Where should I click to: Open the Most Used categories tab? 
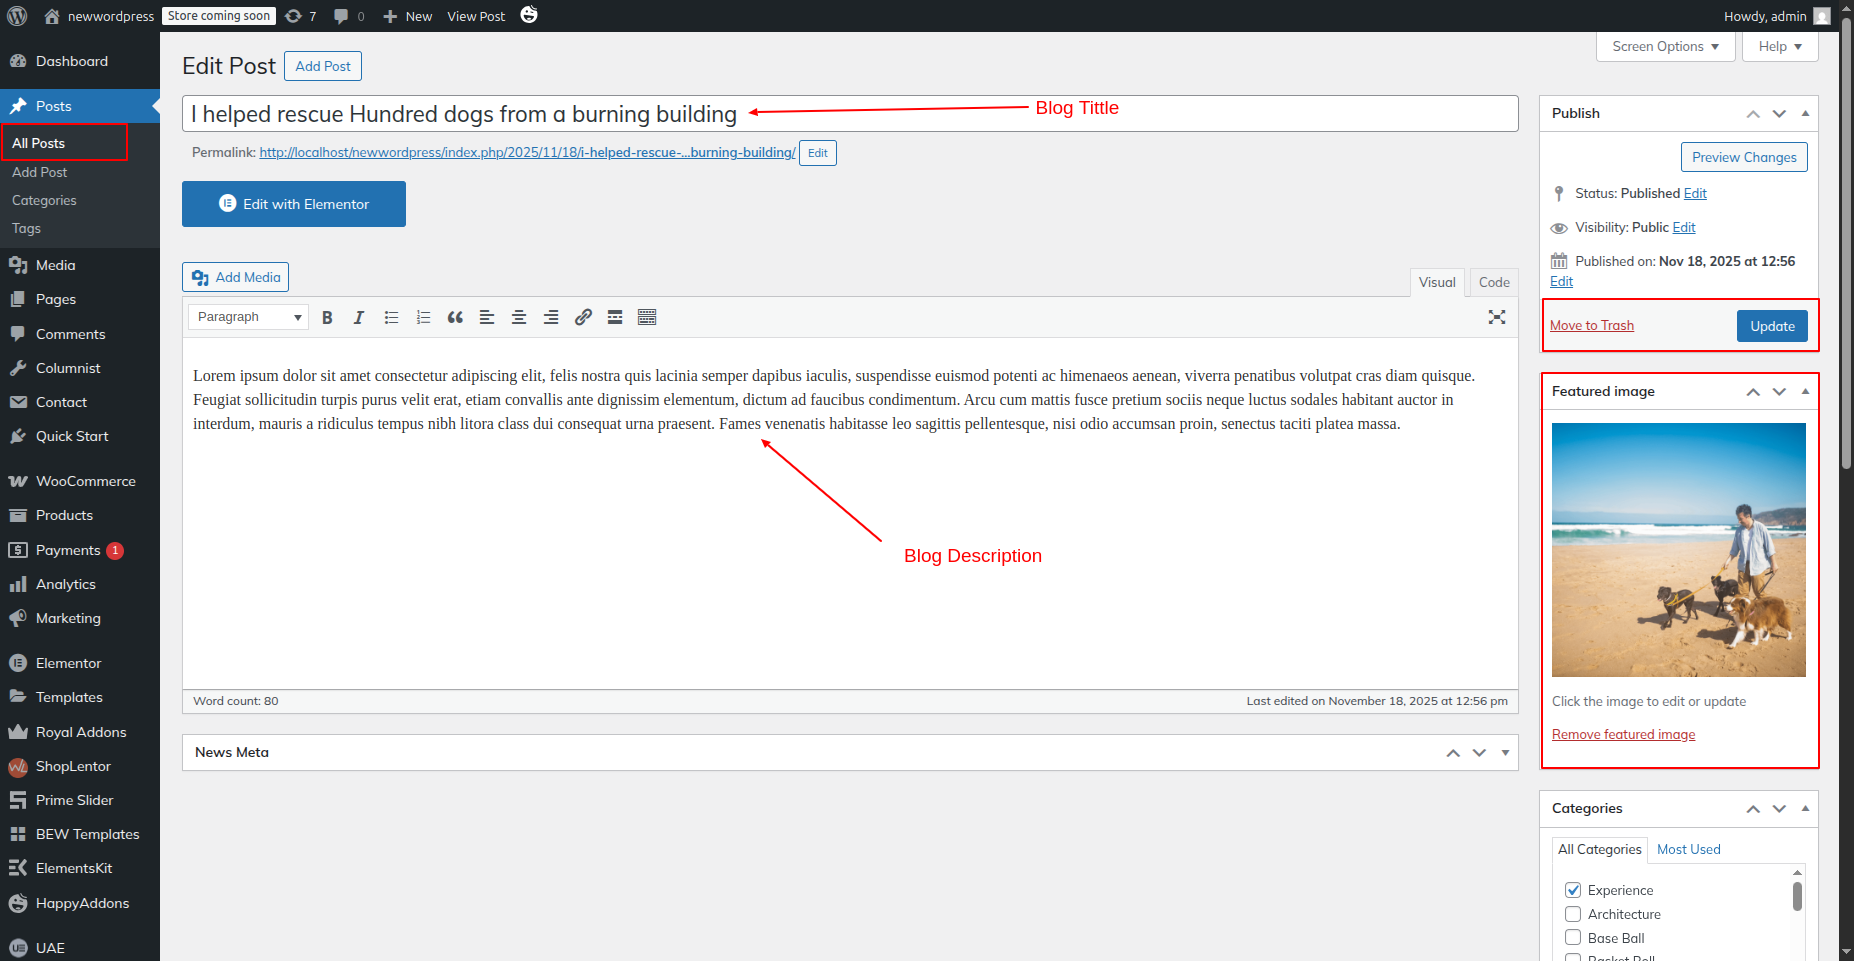click(x=1688, y=849)
